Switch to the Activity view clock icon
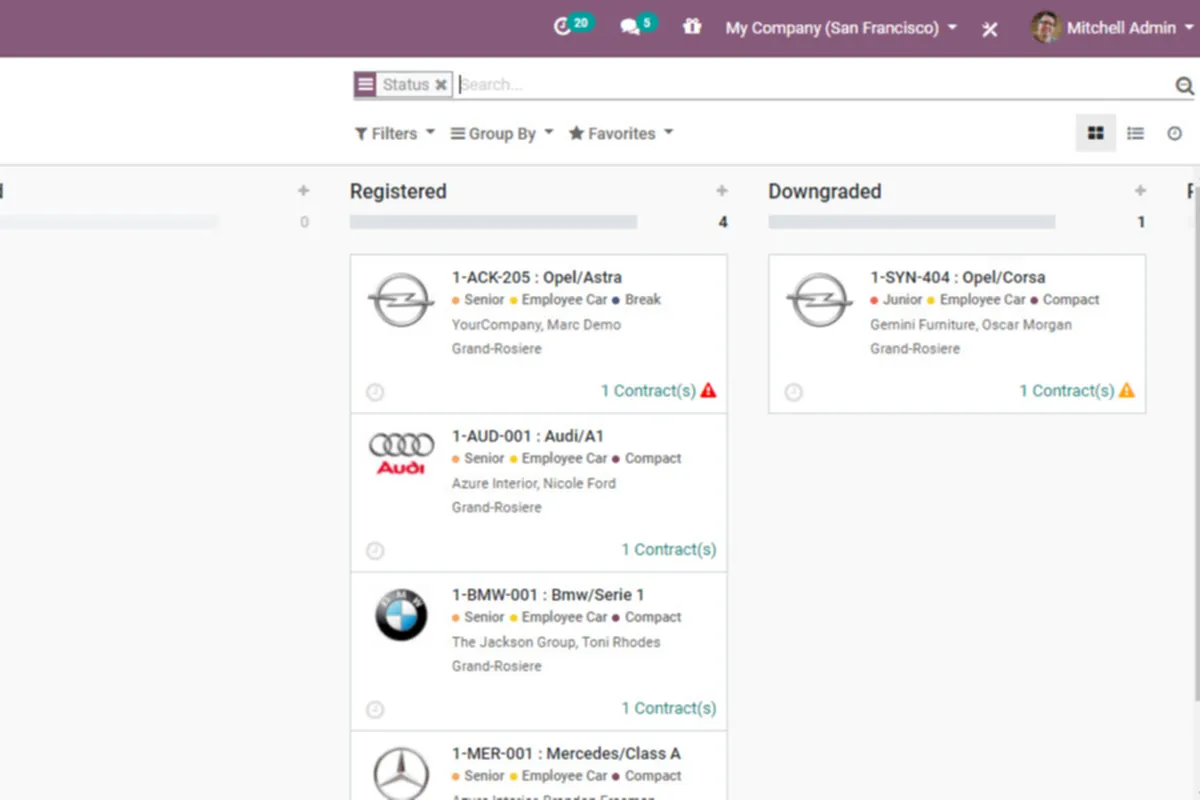Viewport: 1200px width, 800px height. (x=1175, y=133)
